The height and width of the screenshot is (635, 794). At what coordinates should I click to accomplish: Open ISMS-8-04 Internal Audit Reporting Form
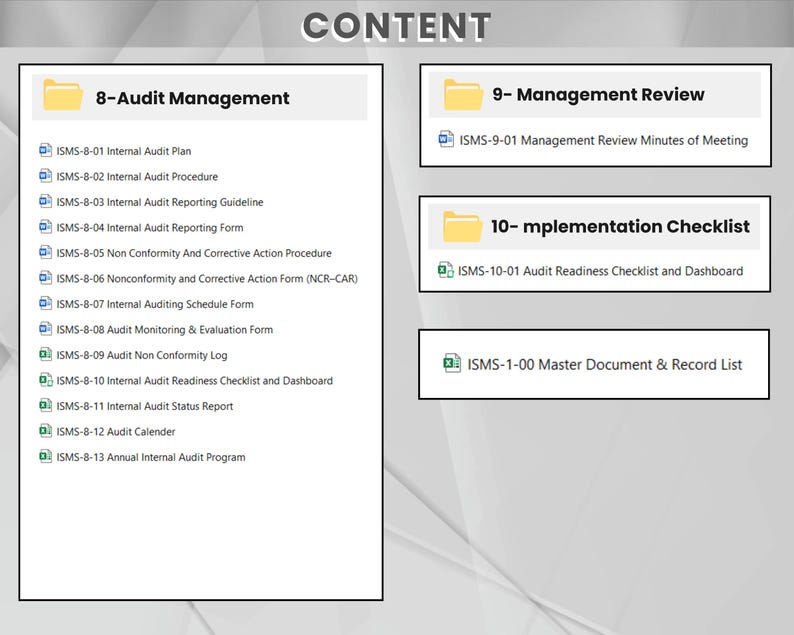(150, 228)
